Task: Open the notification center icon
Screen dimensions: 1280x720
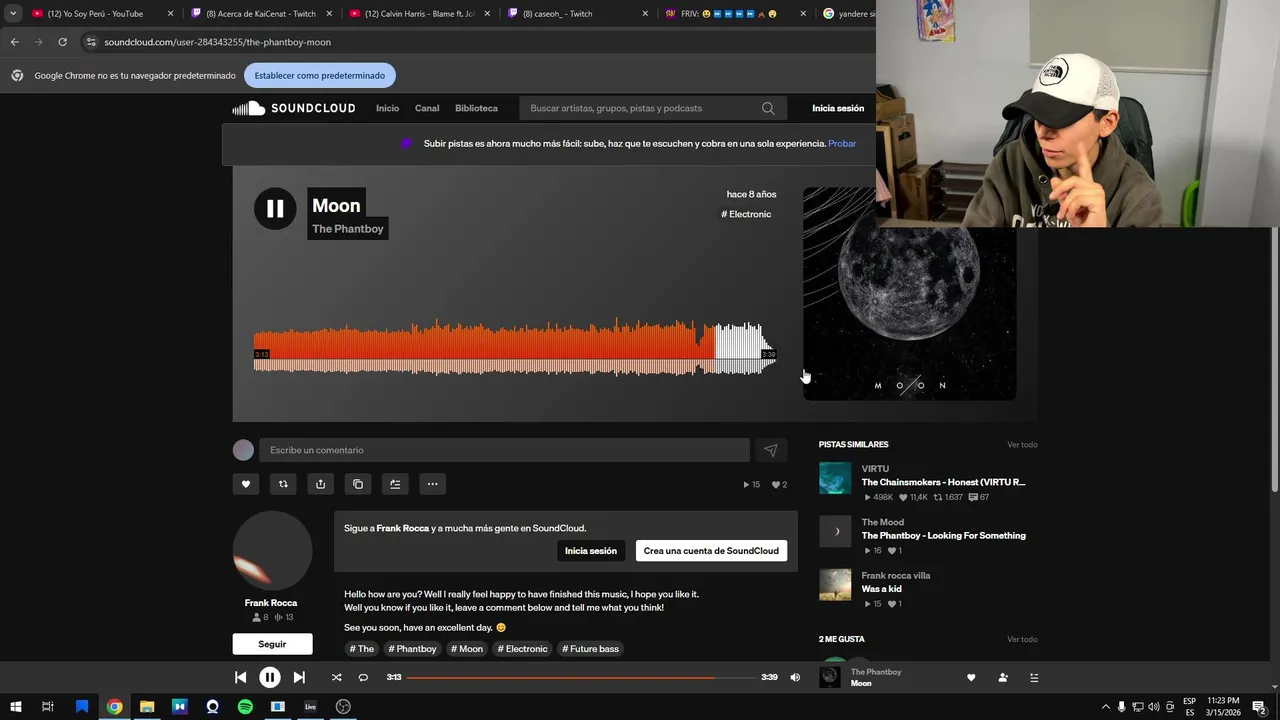Action: click(1260, 706)
